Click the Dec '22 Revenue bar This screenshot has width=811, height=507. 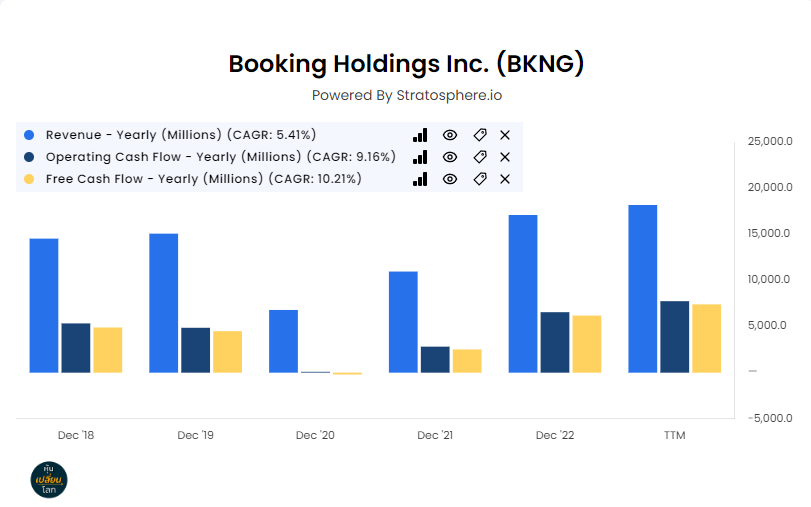[523, 294]
